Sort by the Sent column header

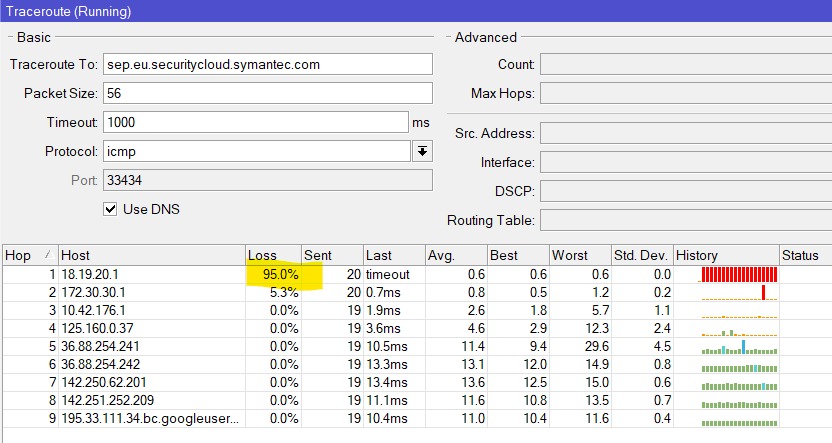point(332,255)
